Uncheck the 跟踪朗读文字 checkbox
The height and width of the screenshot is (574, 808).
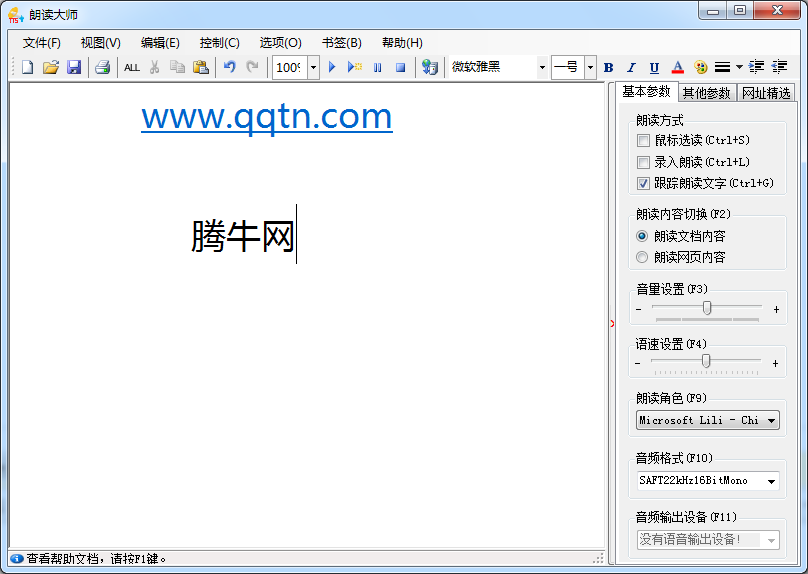(x=643, y=183)
